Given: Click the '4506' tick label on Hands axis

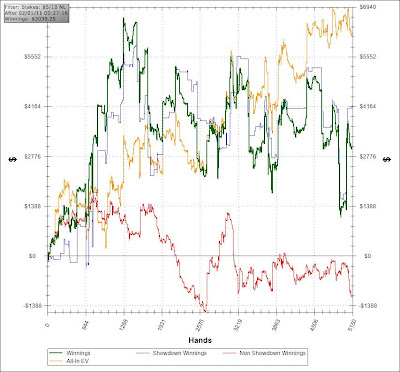Looking at the screenshot, I should [x=314, y=324].
